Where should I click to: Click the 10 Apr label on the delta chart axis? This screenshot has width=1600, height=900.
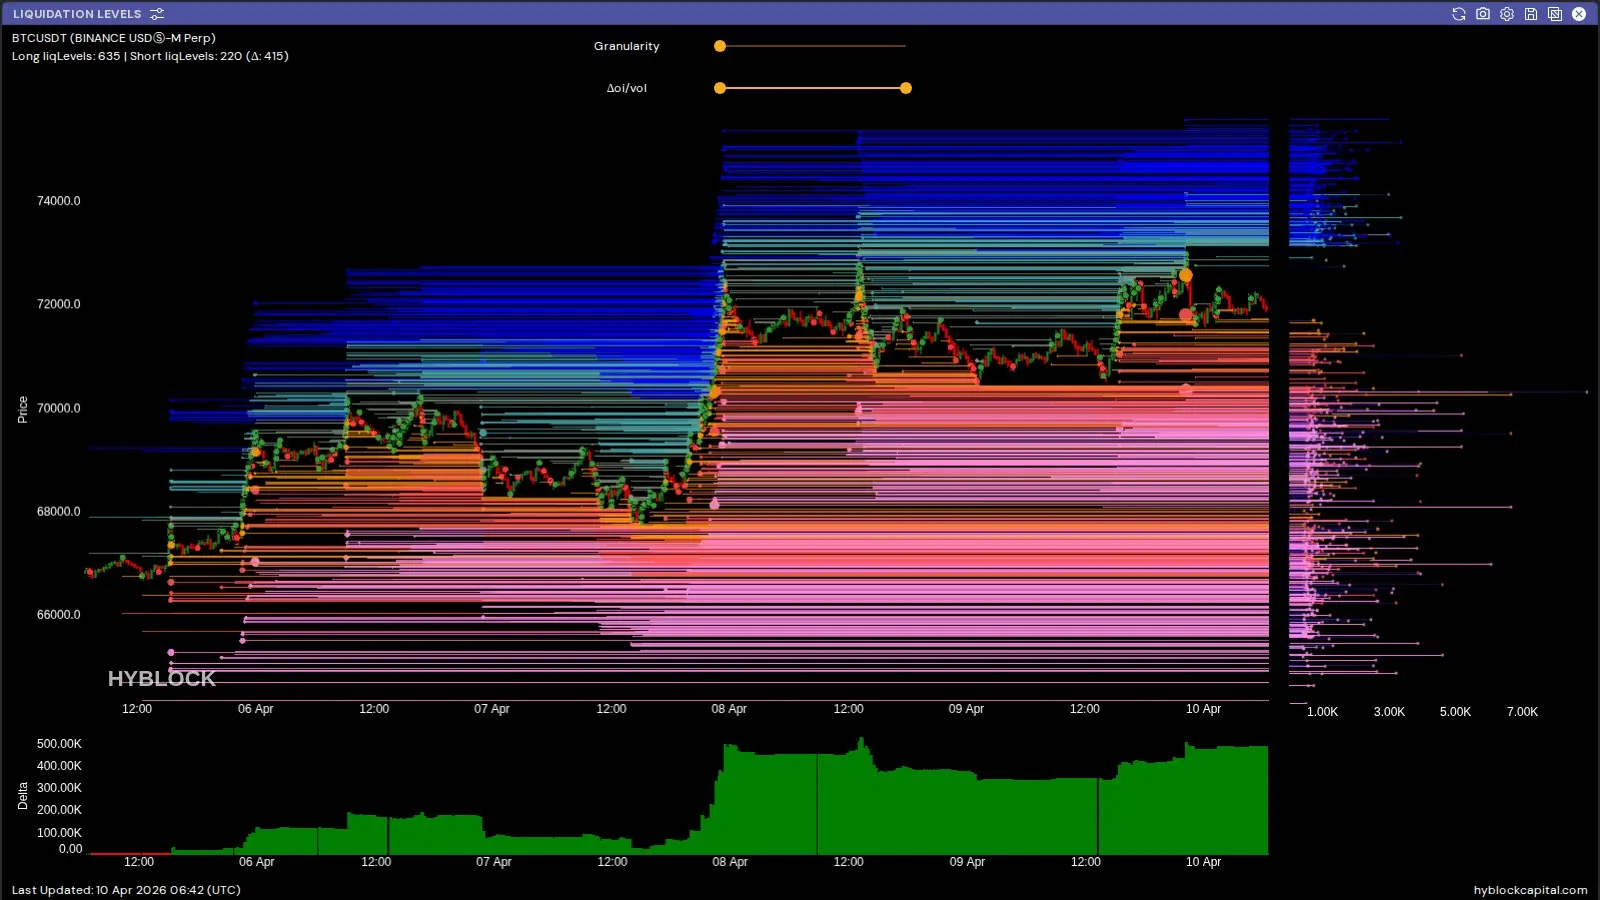tap(1203, 862)
